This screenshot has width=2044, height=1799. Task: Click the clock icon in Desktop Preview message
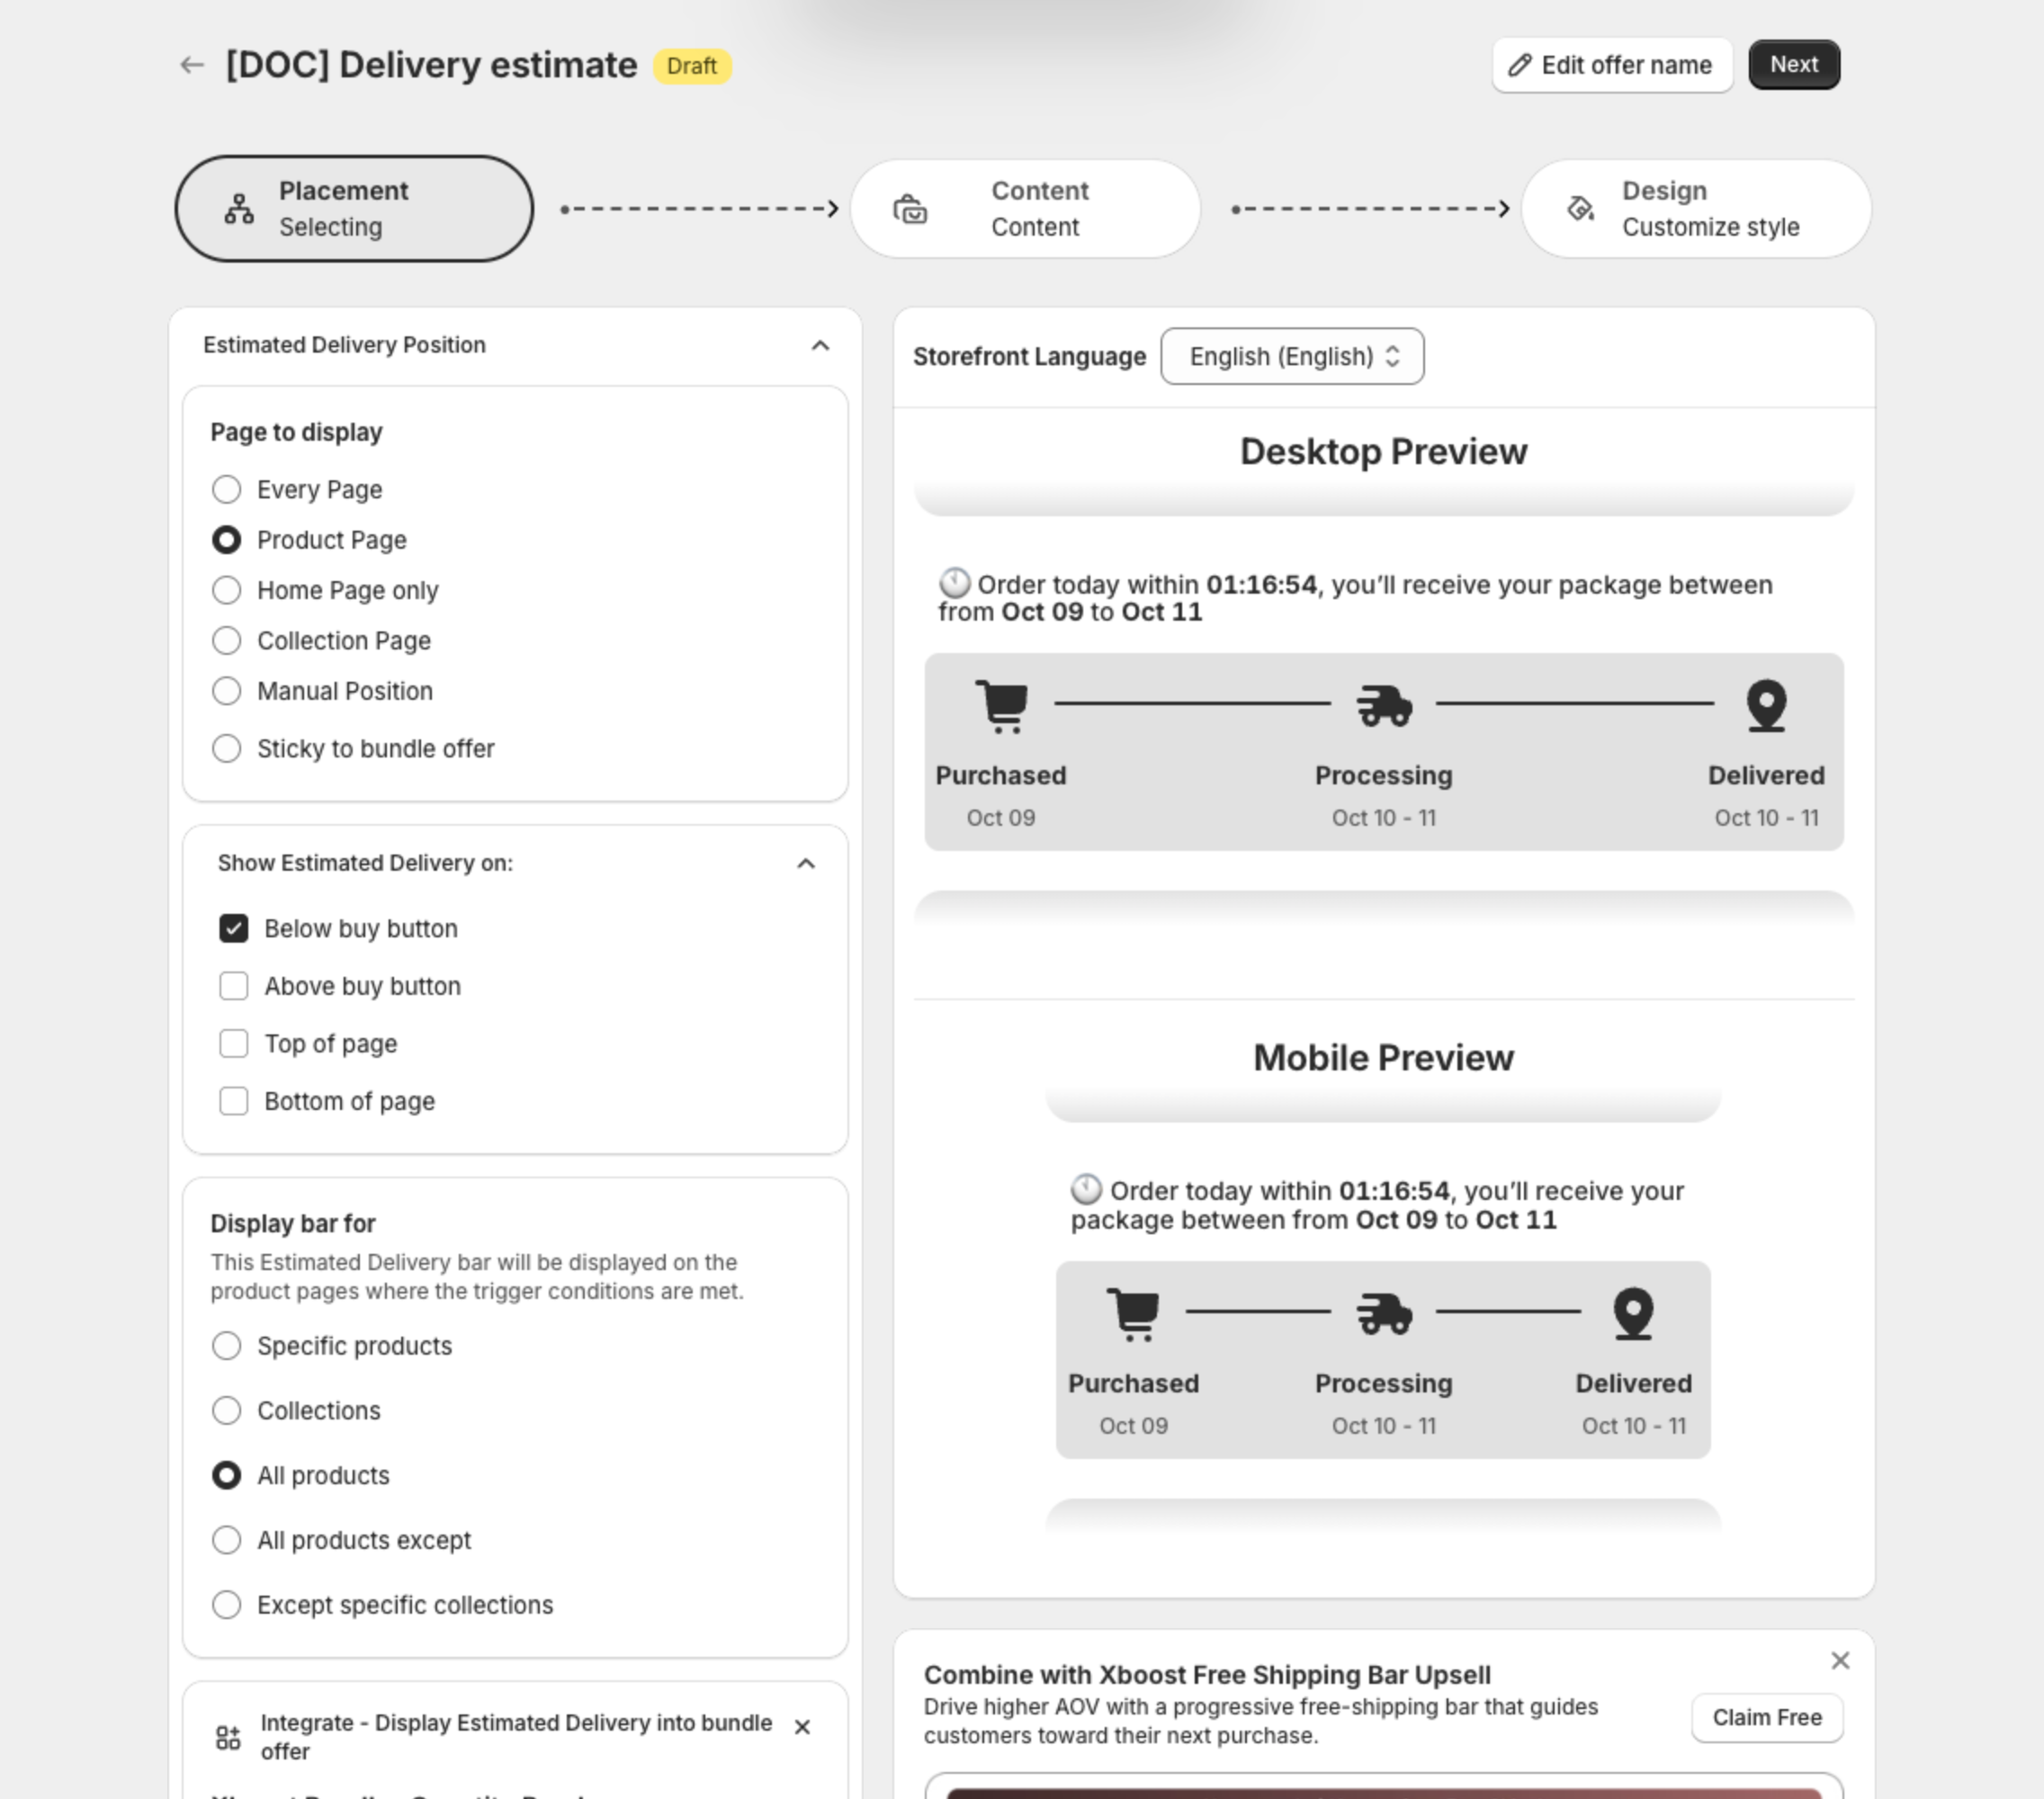click(x=954, y=583)
